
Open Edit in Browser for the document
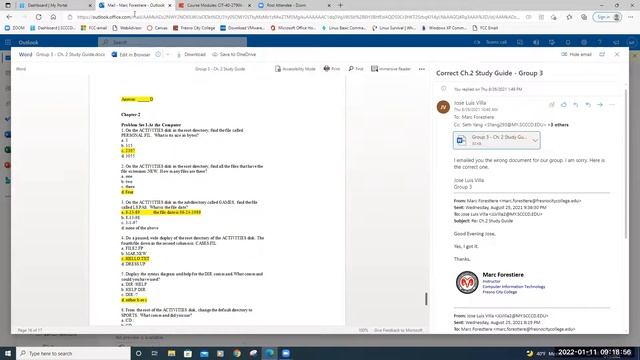pyautogui.click(x=131, y=54)
